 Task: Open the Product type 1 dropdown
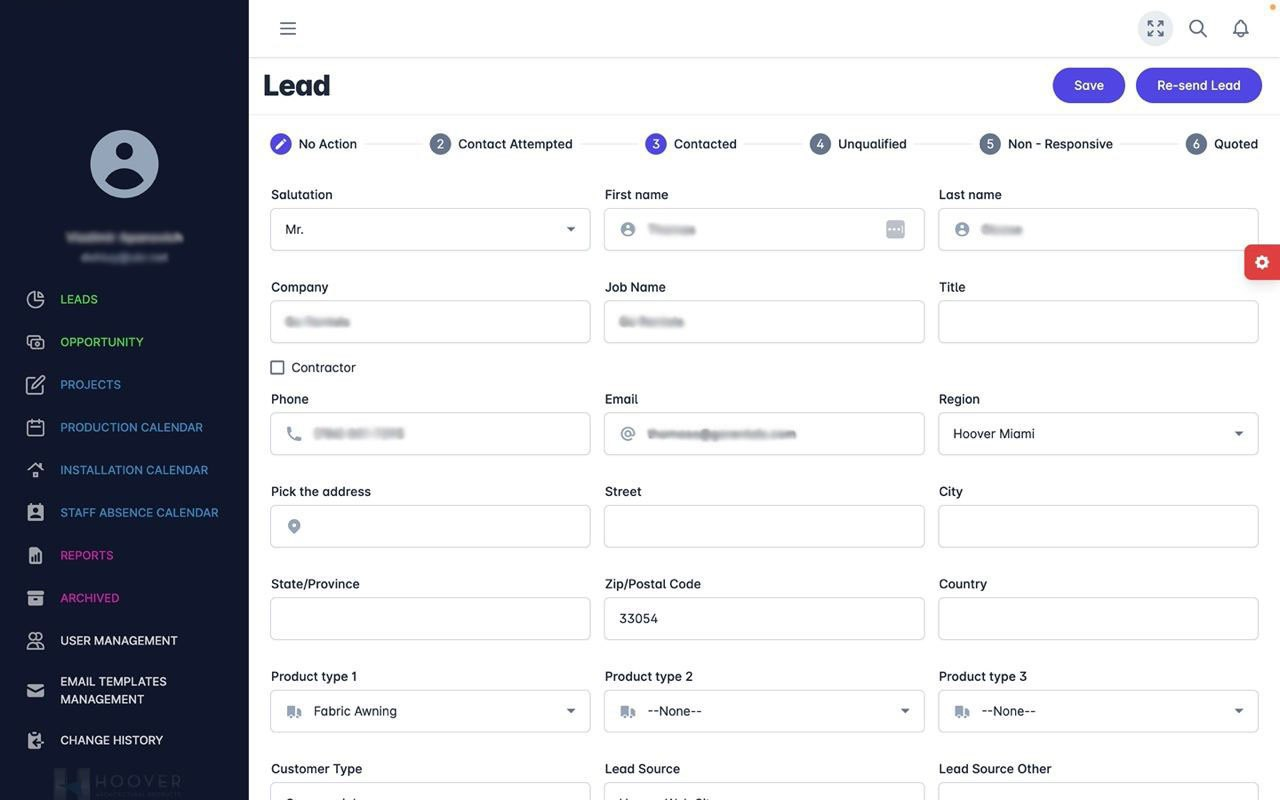(x=430, y=711)
